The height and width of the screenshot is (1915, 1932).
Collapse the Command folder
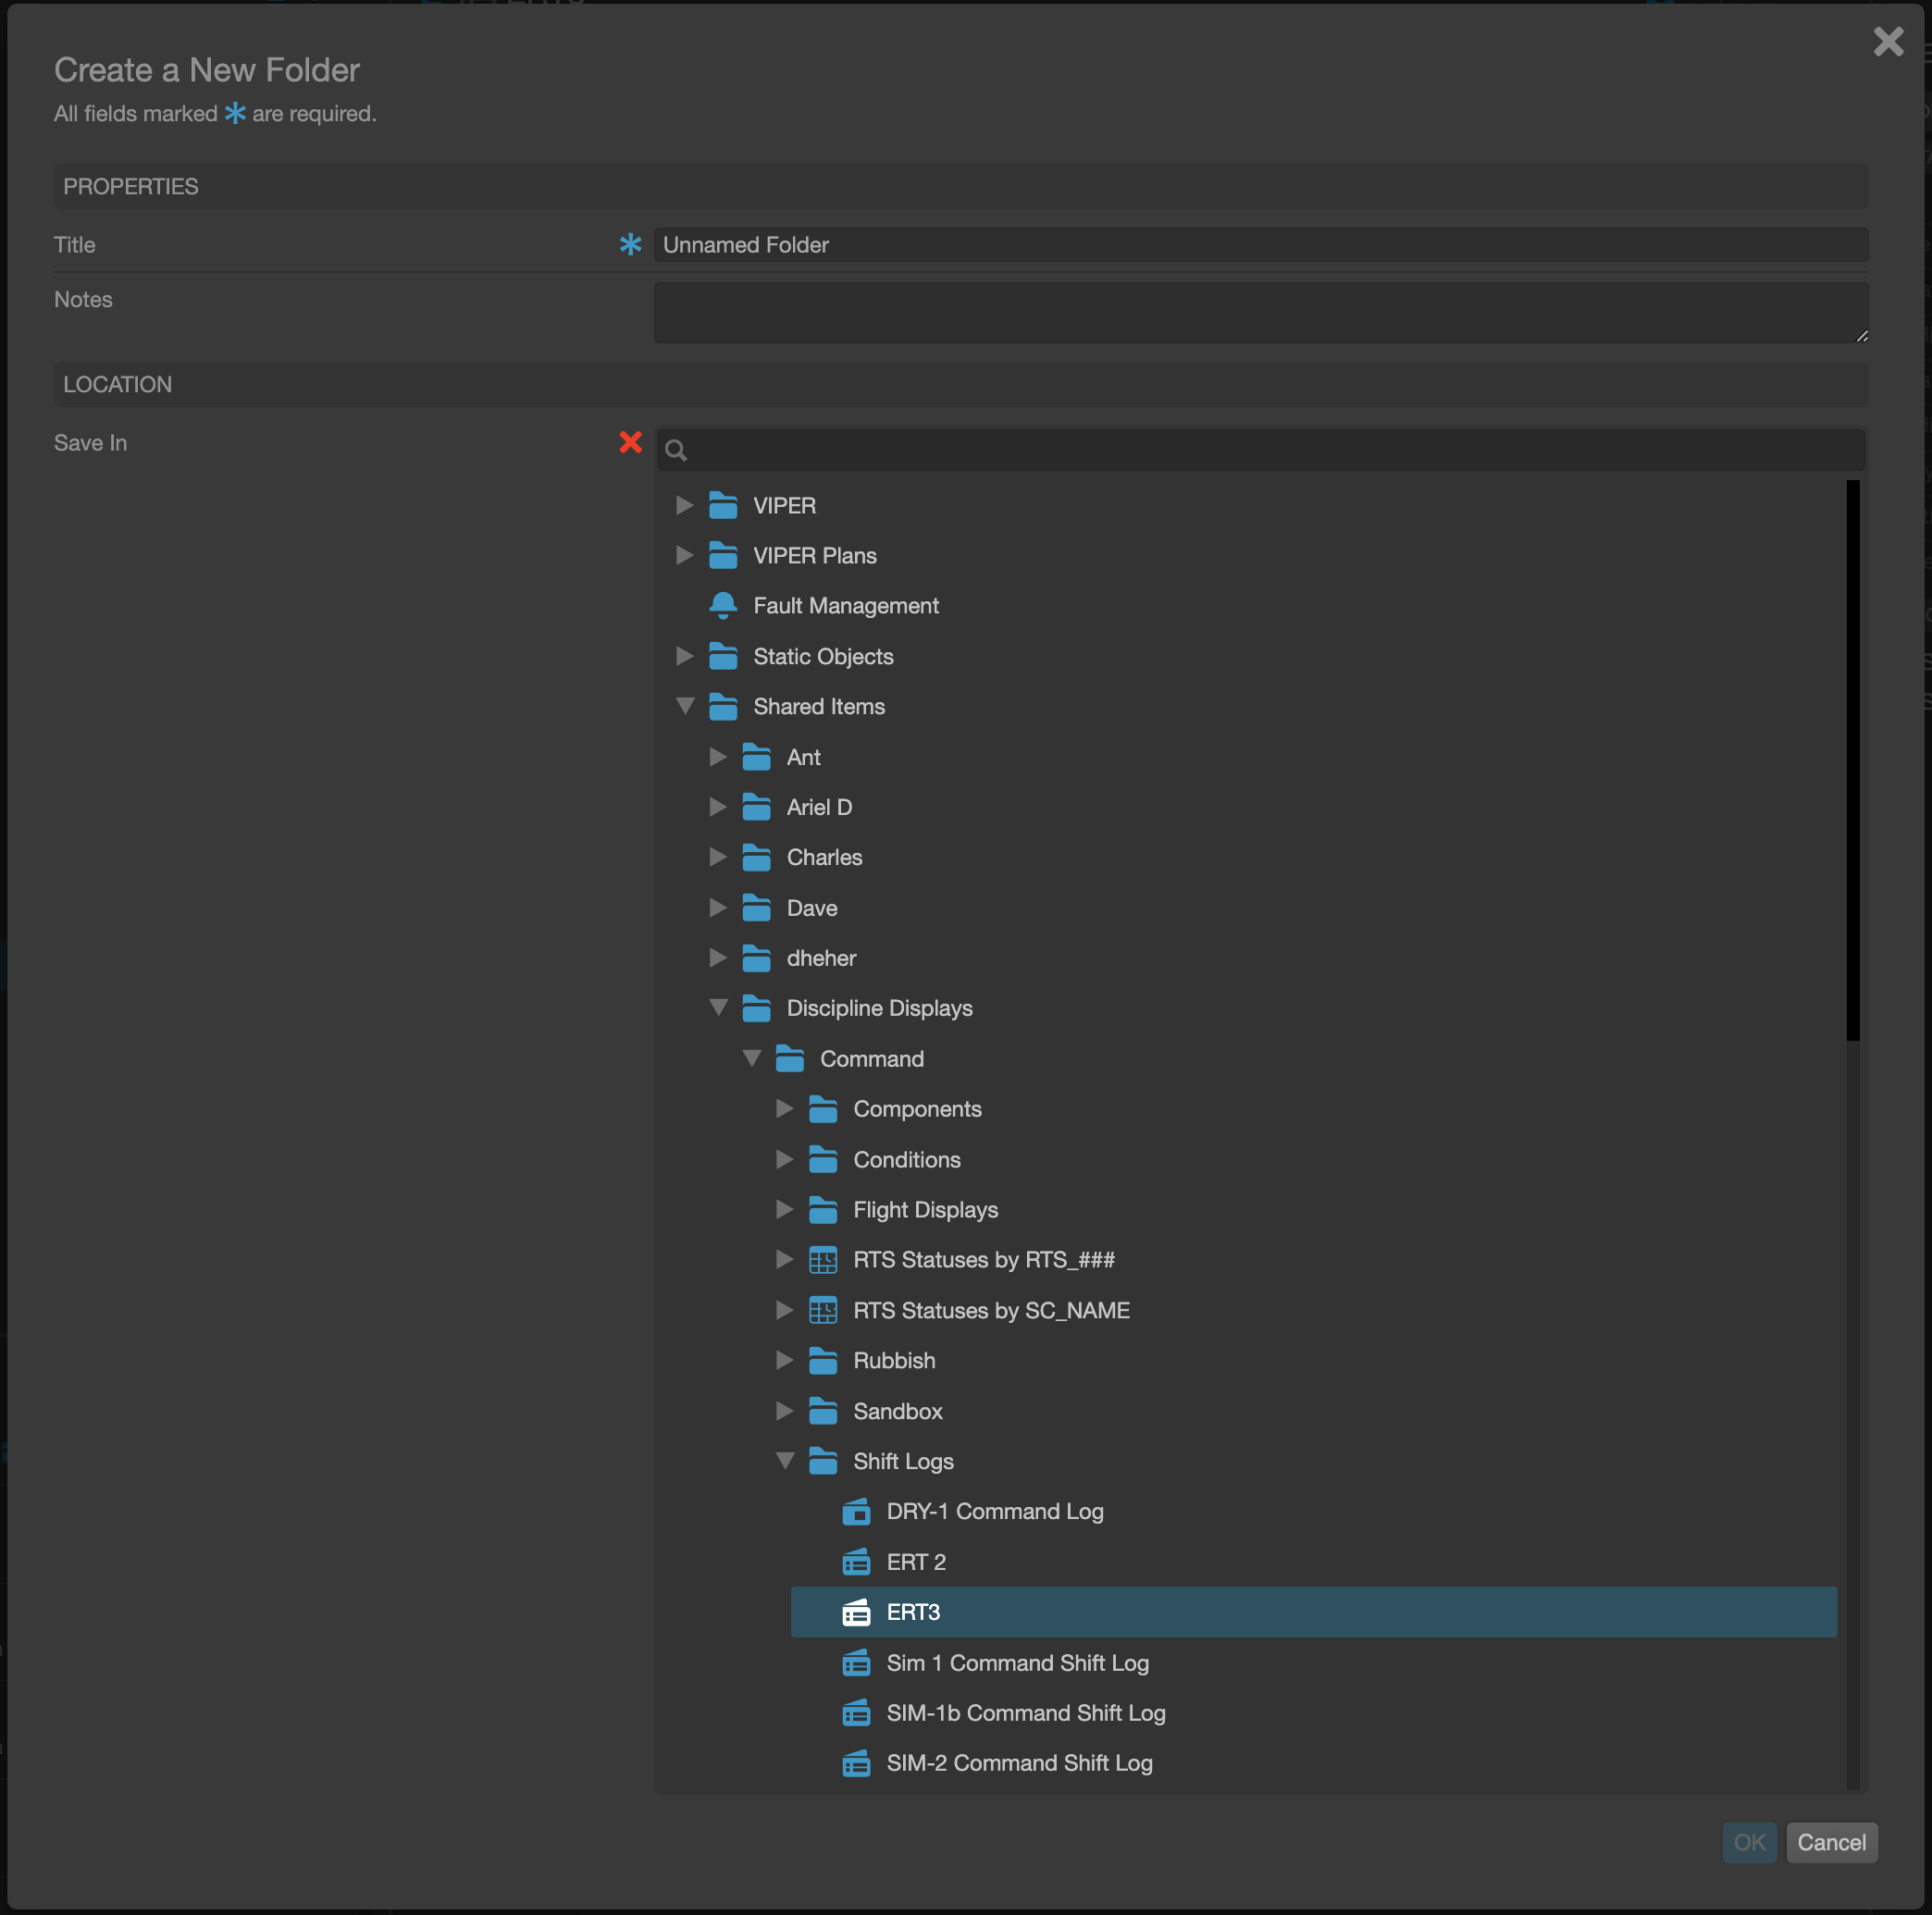tap(752, 1058)
